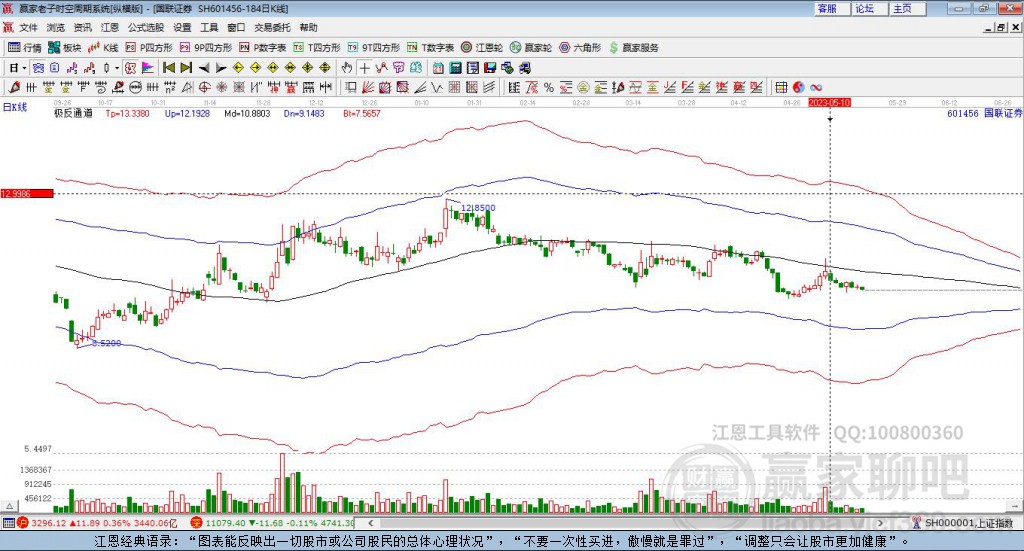Expand the candlestick style dropdown arrow
1024x551 pixels.
click(117, 67)
